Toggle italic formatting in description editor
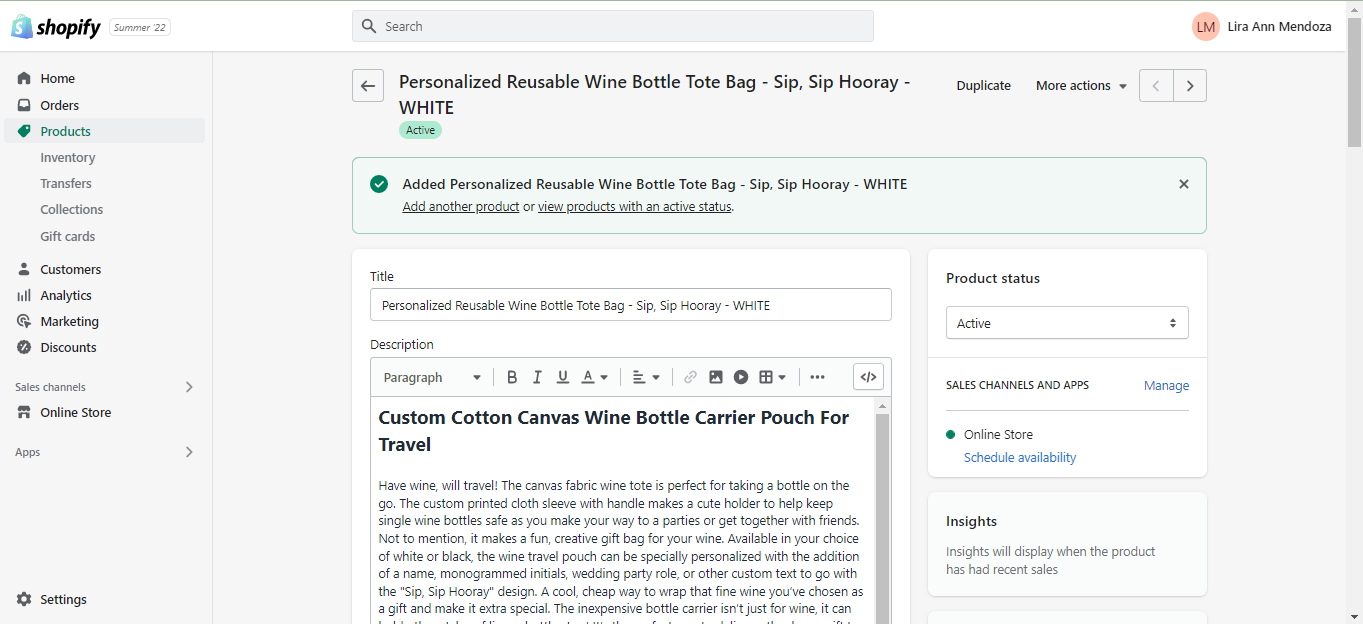This screenshot has height=624, width=1363. coord(537,377)
